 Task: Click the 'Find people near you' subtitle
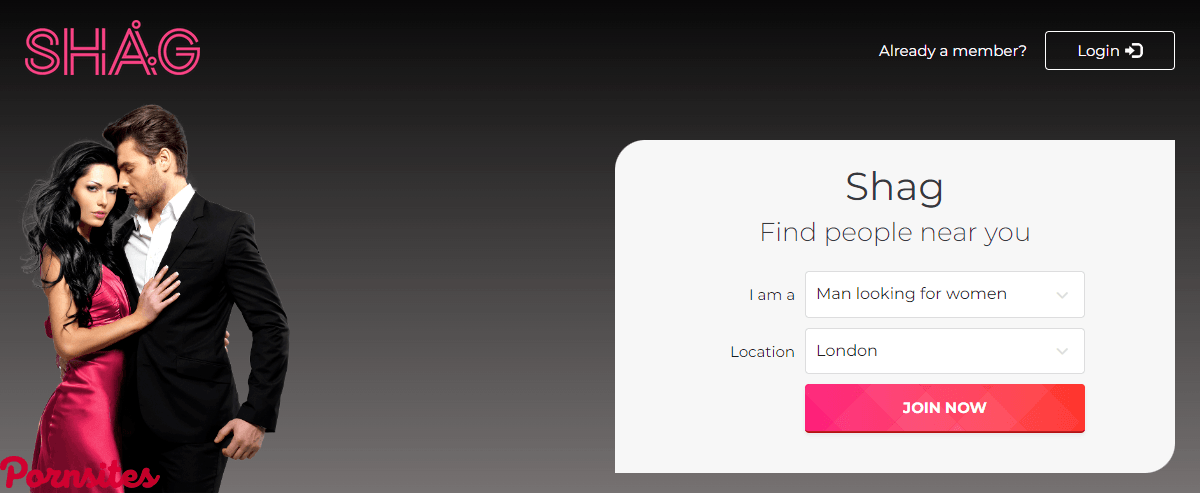tap(894, 233)
